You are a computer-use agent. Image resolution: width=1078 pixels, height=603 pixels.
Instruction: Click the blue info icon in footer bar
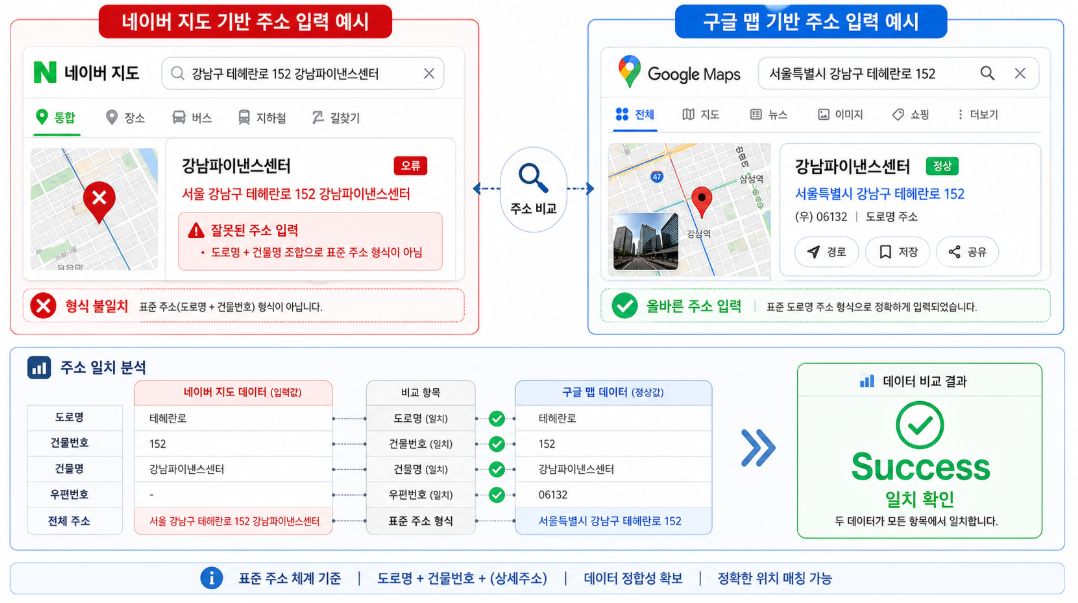point(212,578)
